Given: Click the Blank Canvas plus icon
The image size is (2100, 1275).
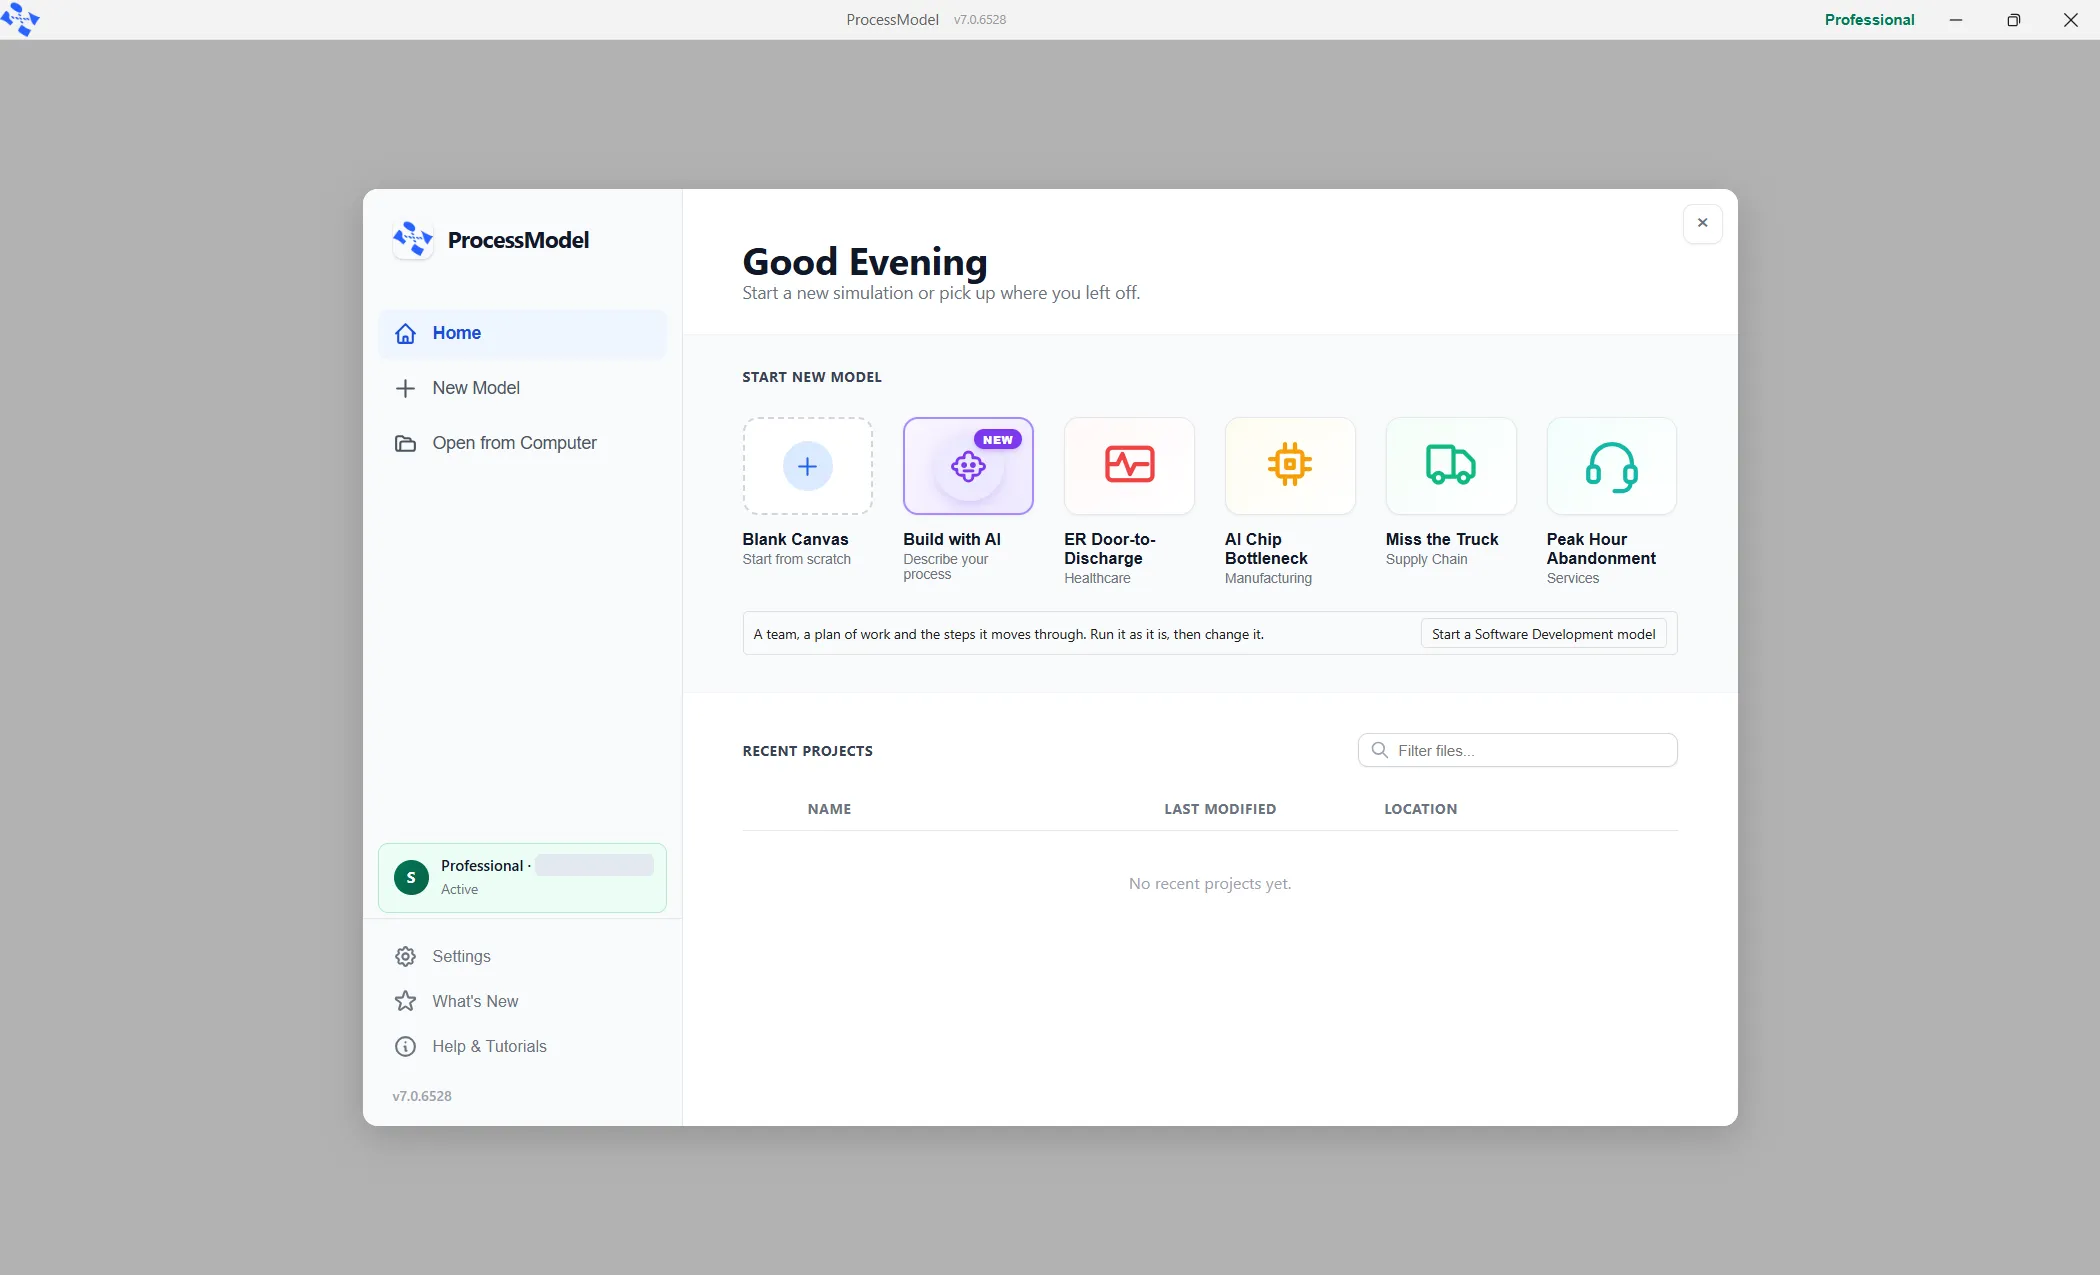Looking at the screenshot, I should point(807,466).
